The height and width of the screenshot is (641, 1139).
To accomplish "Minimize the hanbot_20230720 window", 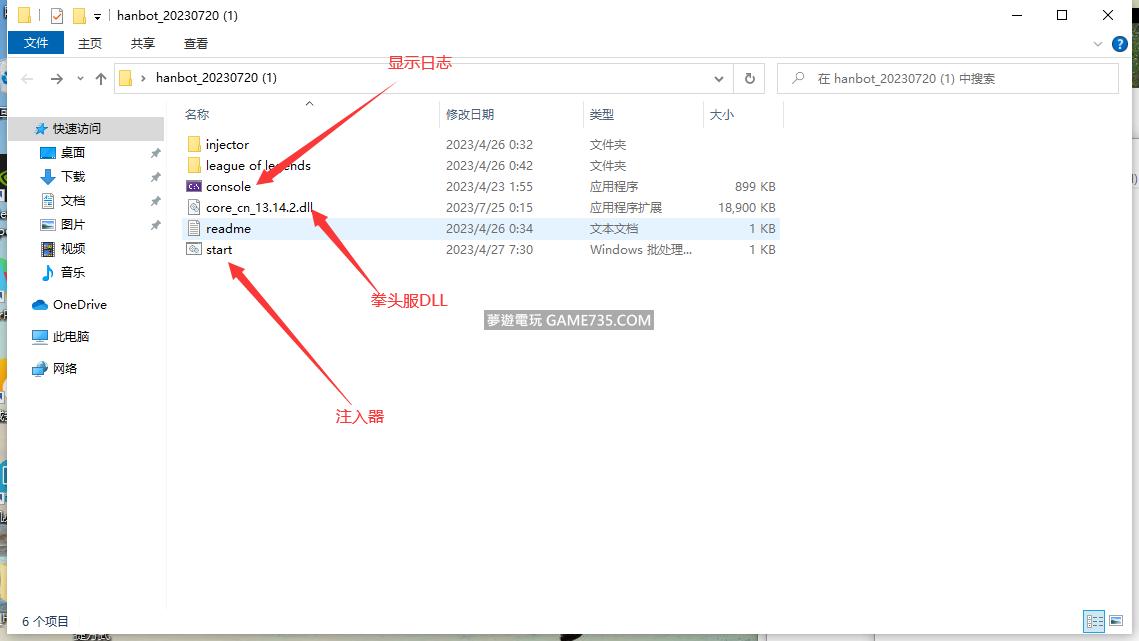I will [x=1017, y=15].
